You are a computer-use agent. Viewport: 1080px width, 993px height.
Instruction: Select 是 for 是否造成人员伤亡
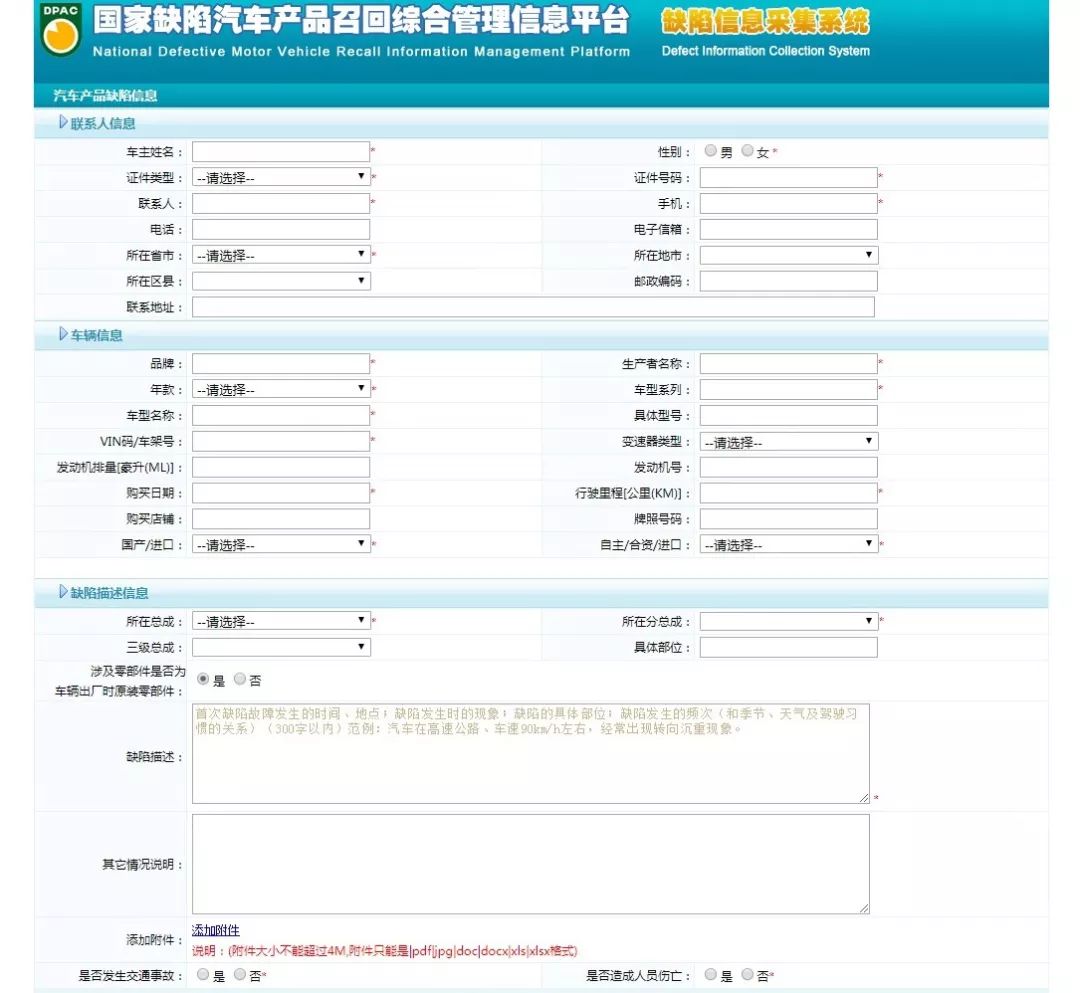(x=710, y=974)
